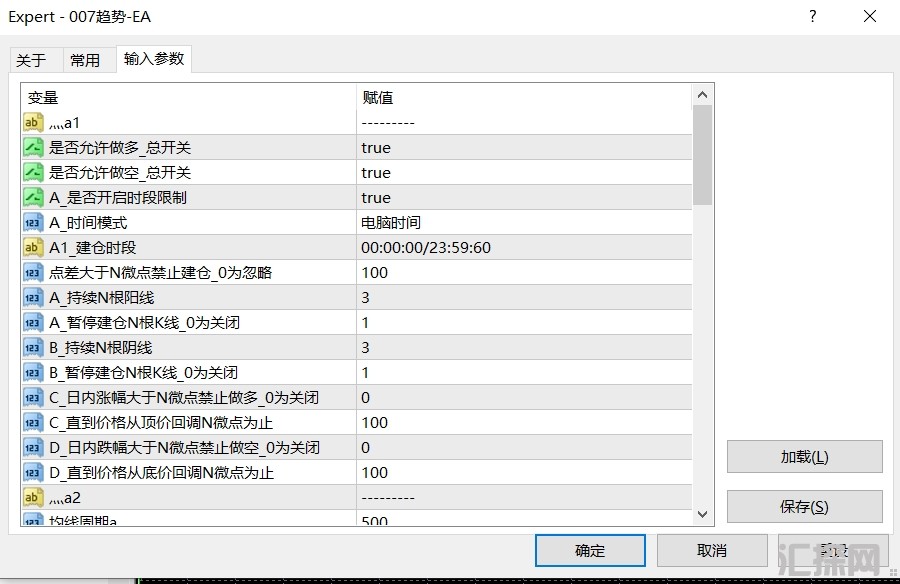900x584 pixels.
Task: Edit value 1 of A_暂停建仓N根K线
Action: 524,322
